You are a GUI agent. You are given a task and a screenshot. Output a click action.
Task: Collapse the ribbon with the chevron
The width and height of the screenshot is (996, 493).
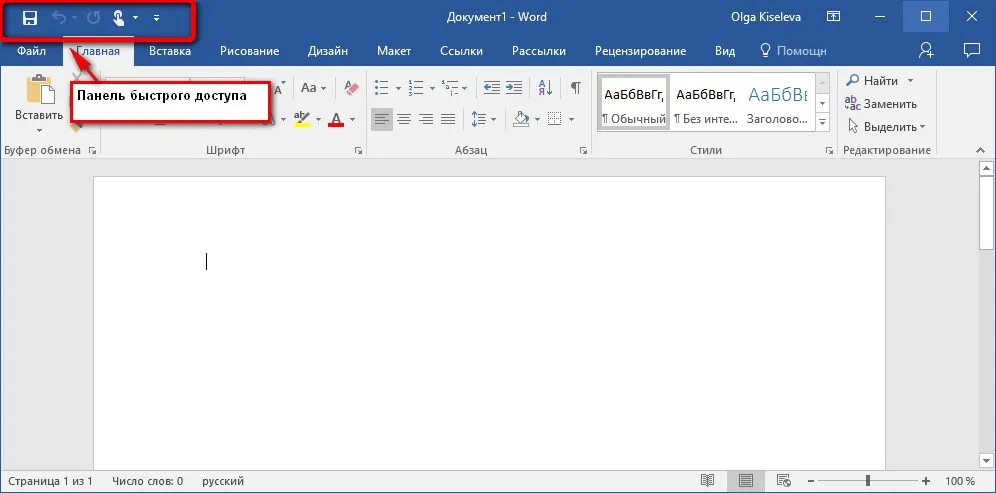(981, 150)
